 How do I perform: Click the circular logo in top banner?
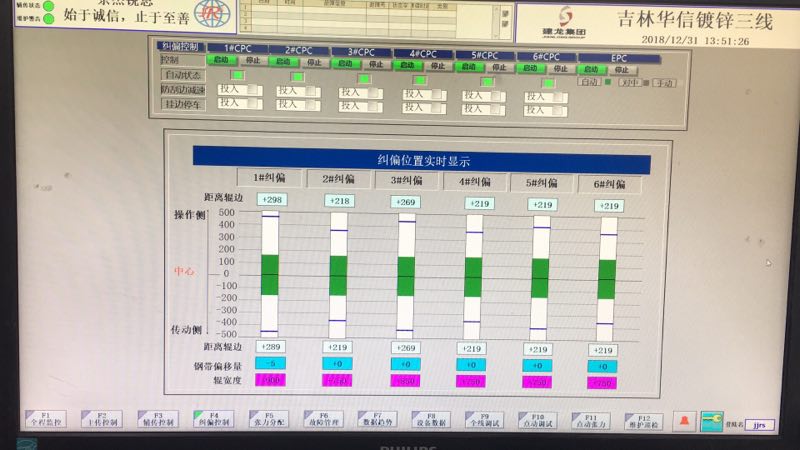pos(208,13)
